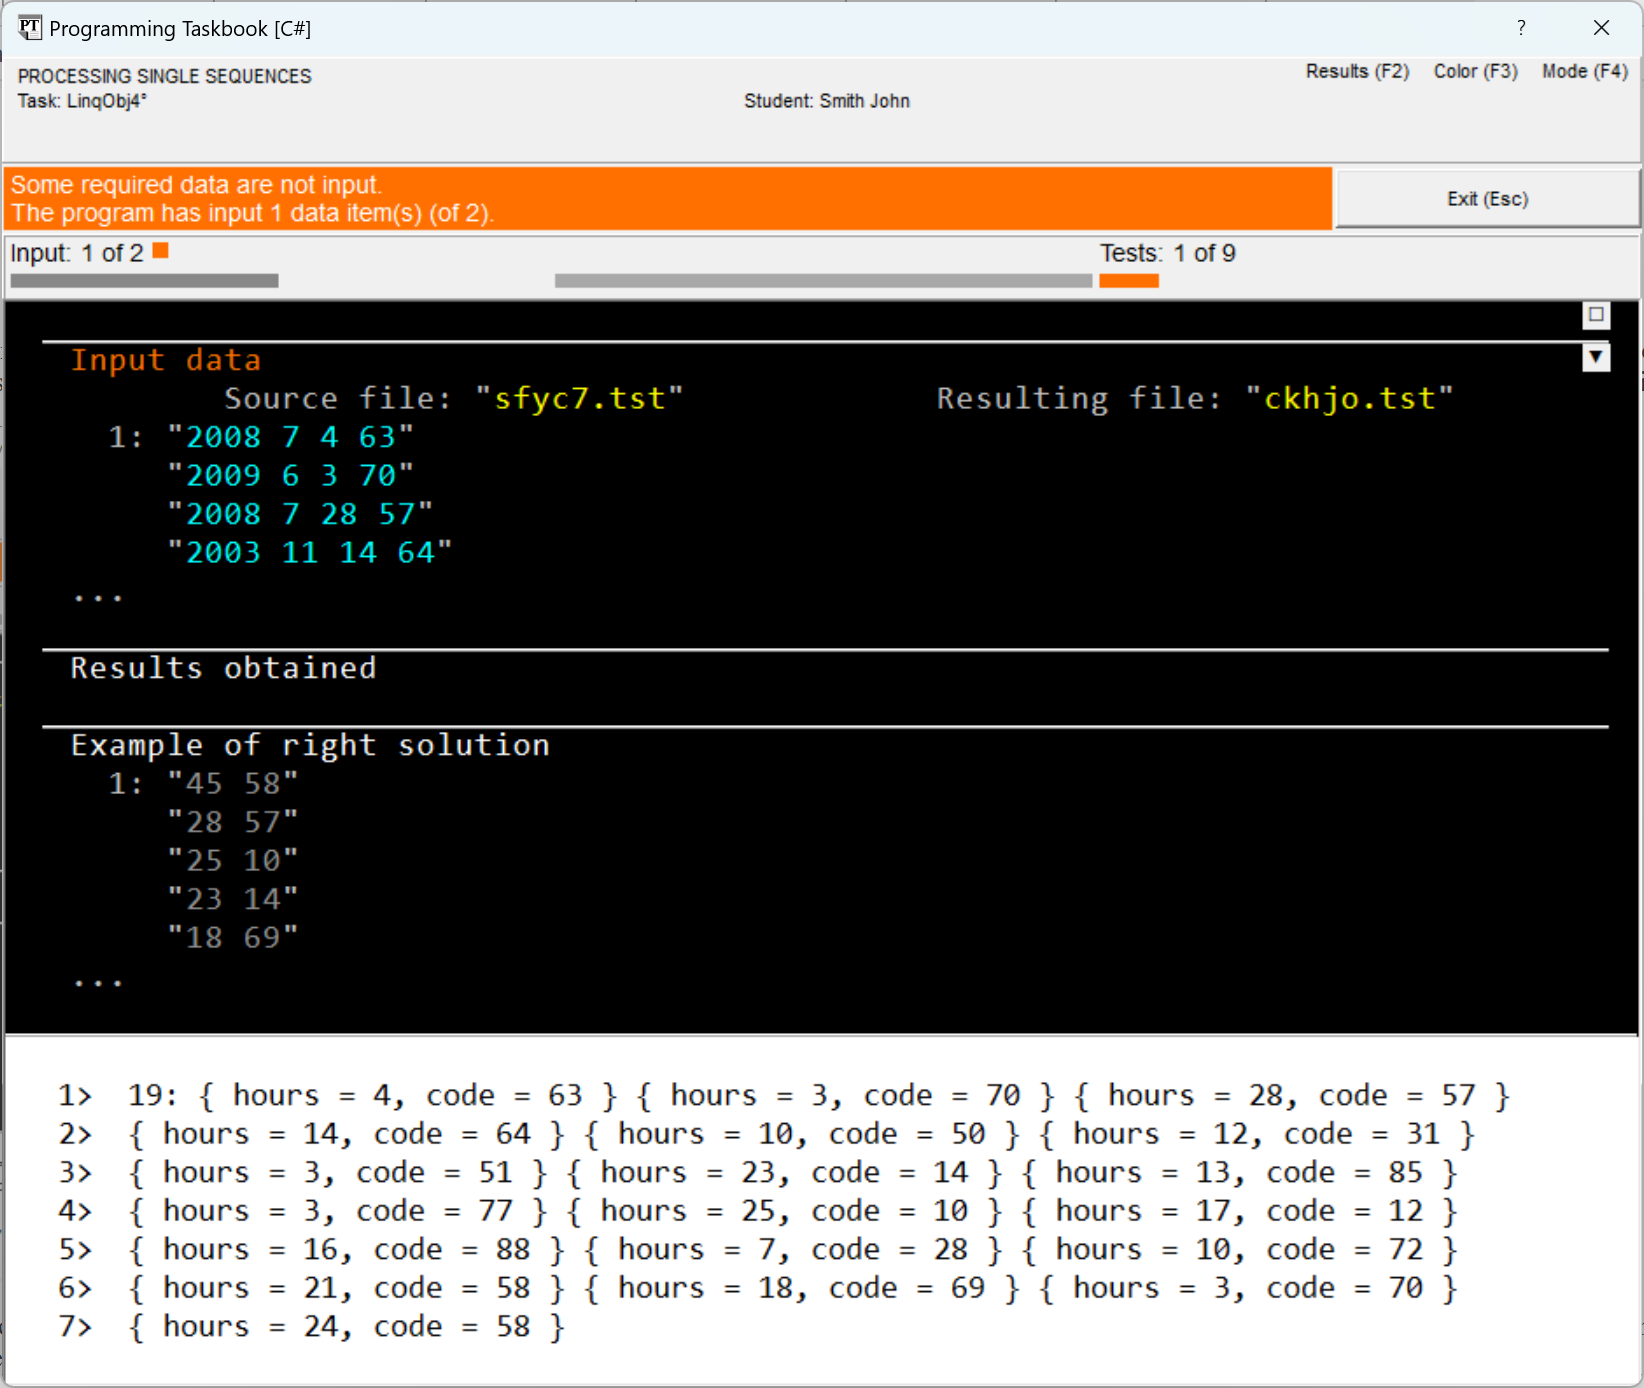Click the ellipsis below the right solution lines
The height and width of the screenshot is (1388, 1644).
pyautogui.click(x=98, y=982)
